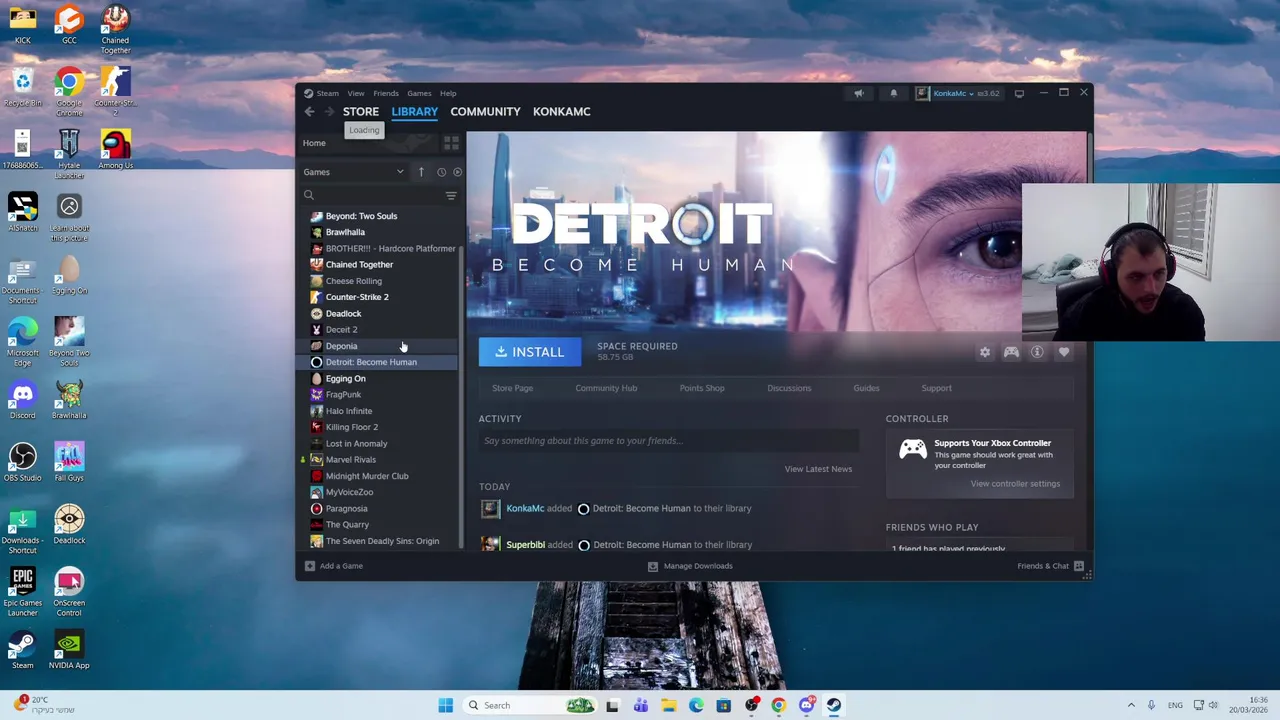
Task: Open the Points Shop link
Action: [x=702, y=388]
